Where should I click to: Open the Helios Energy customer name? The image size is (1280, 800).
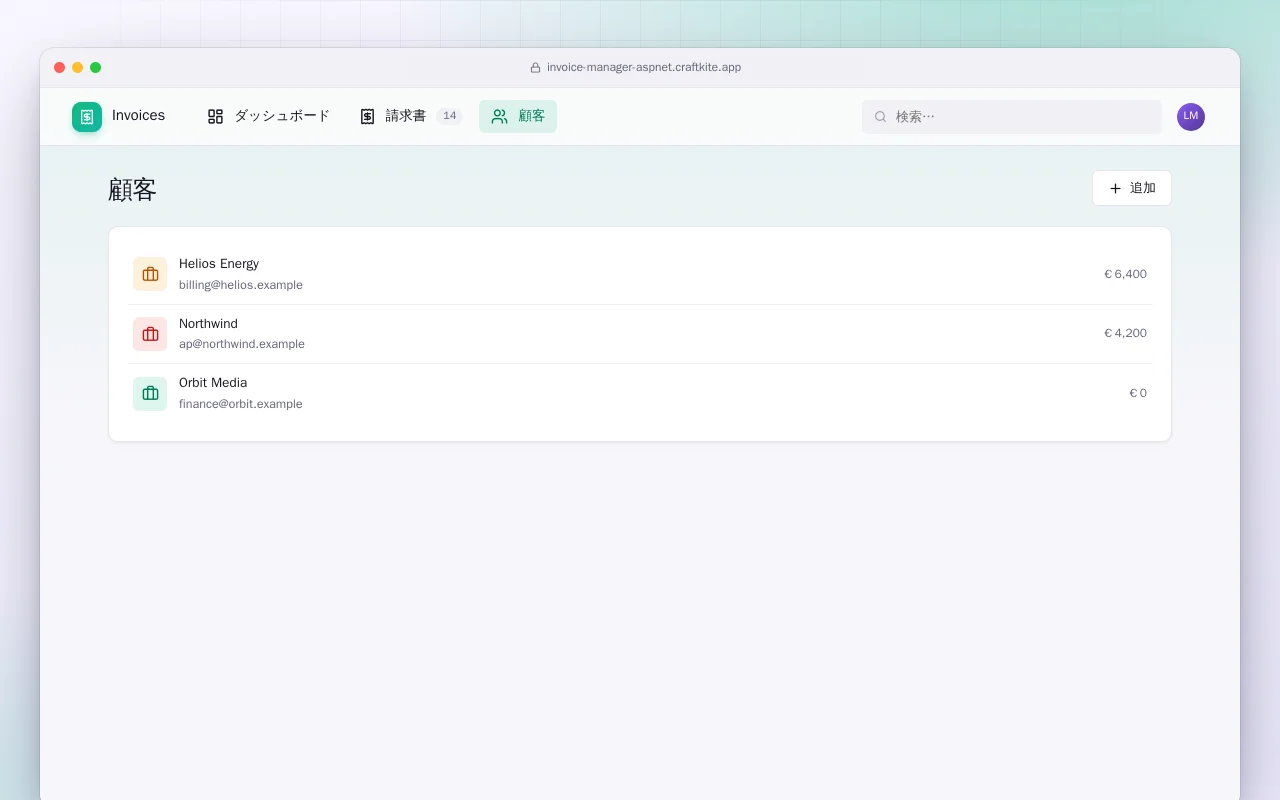coord(219,264)
